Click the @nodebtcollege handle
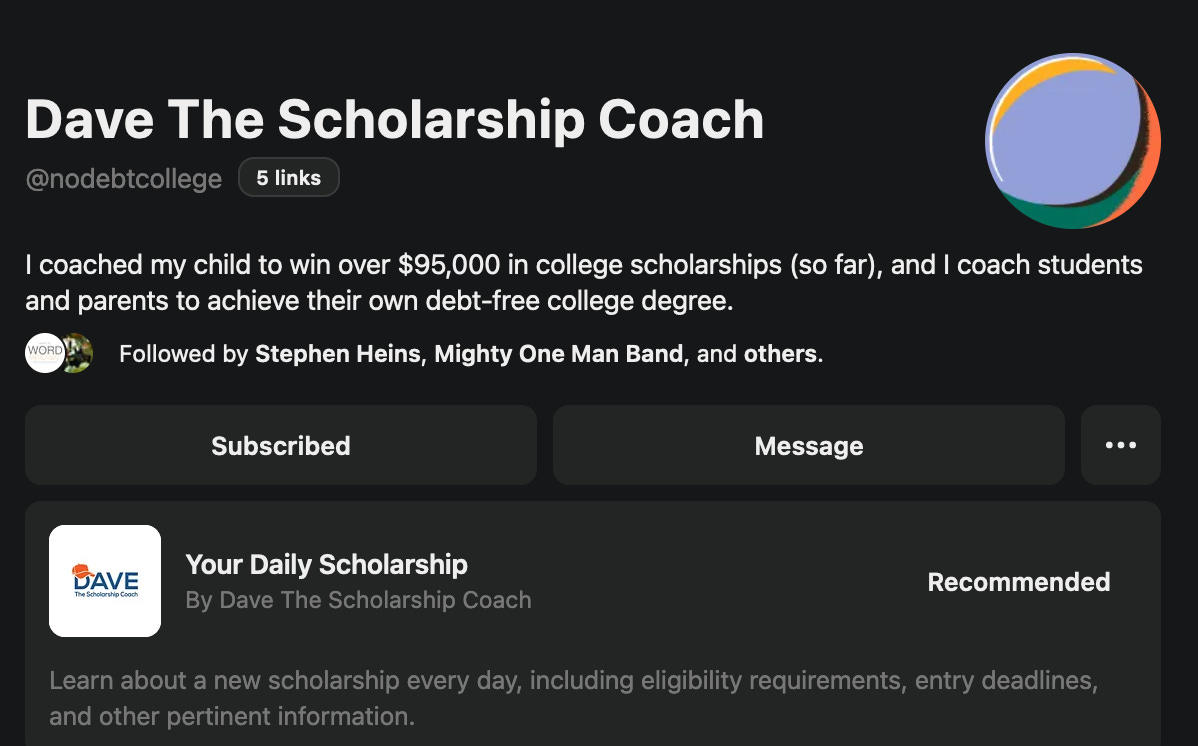The height and width of the screenshot is (746, 1198). tap(124, 178)
